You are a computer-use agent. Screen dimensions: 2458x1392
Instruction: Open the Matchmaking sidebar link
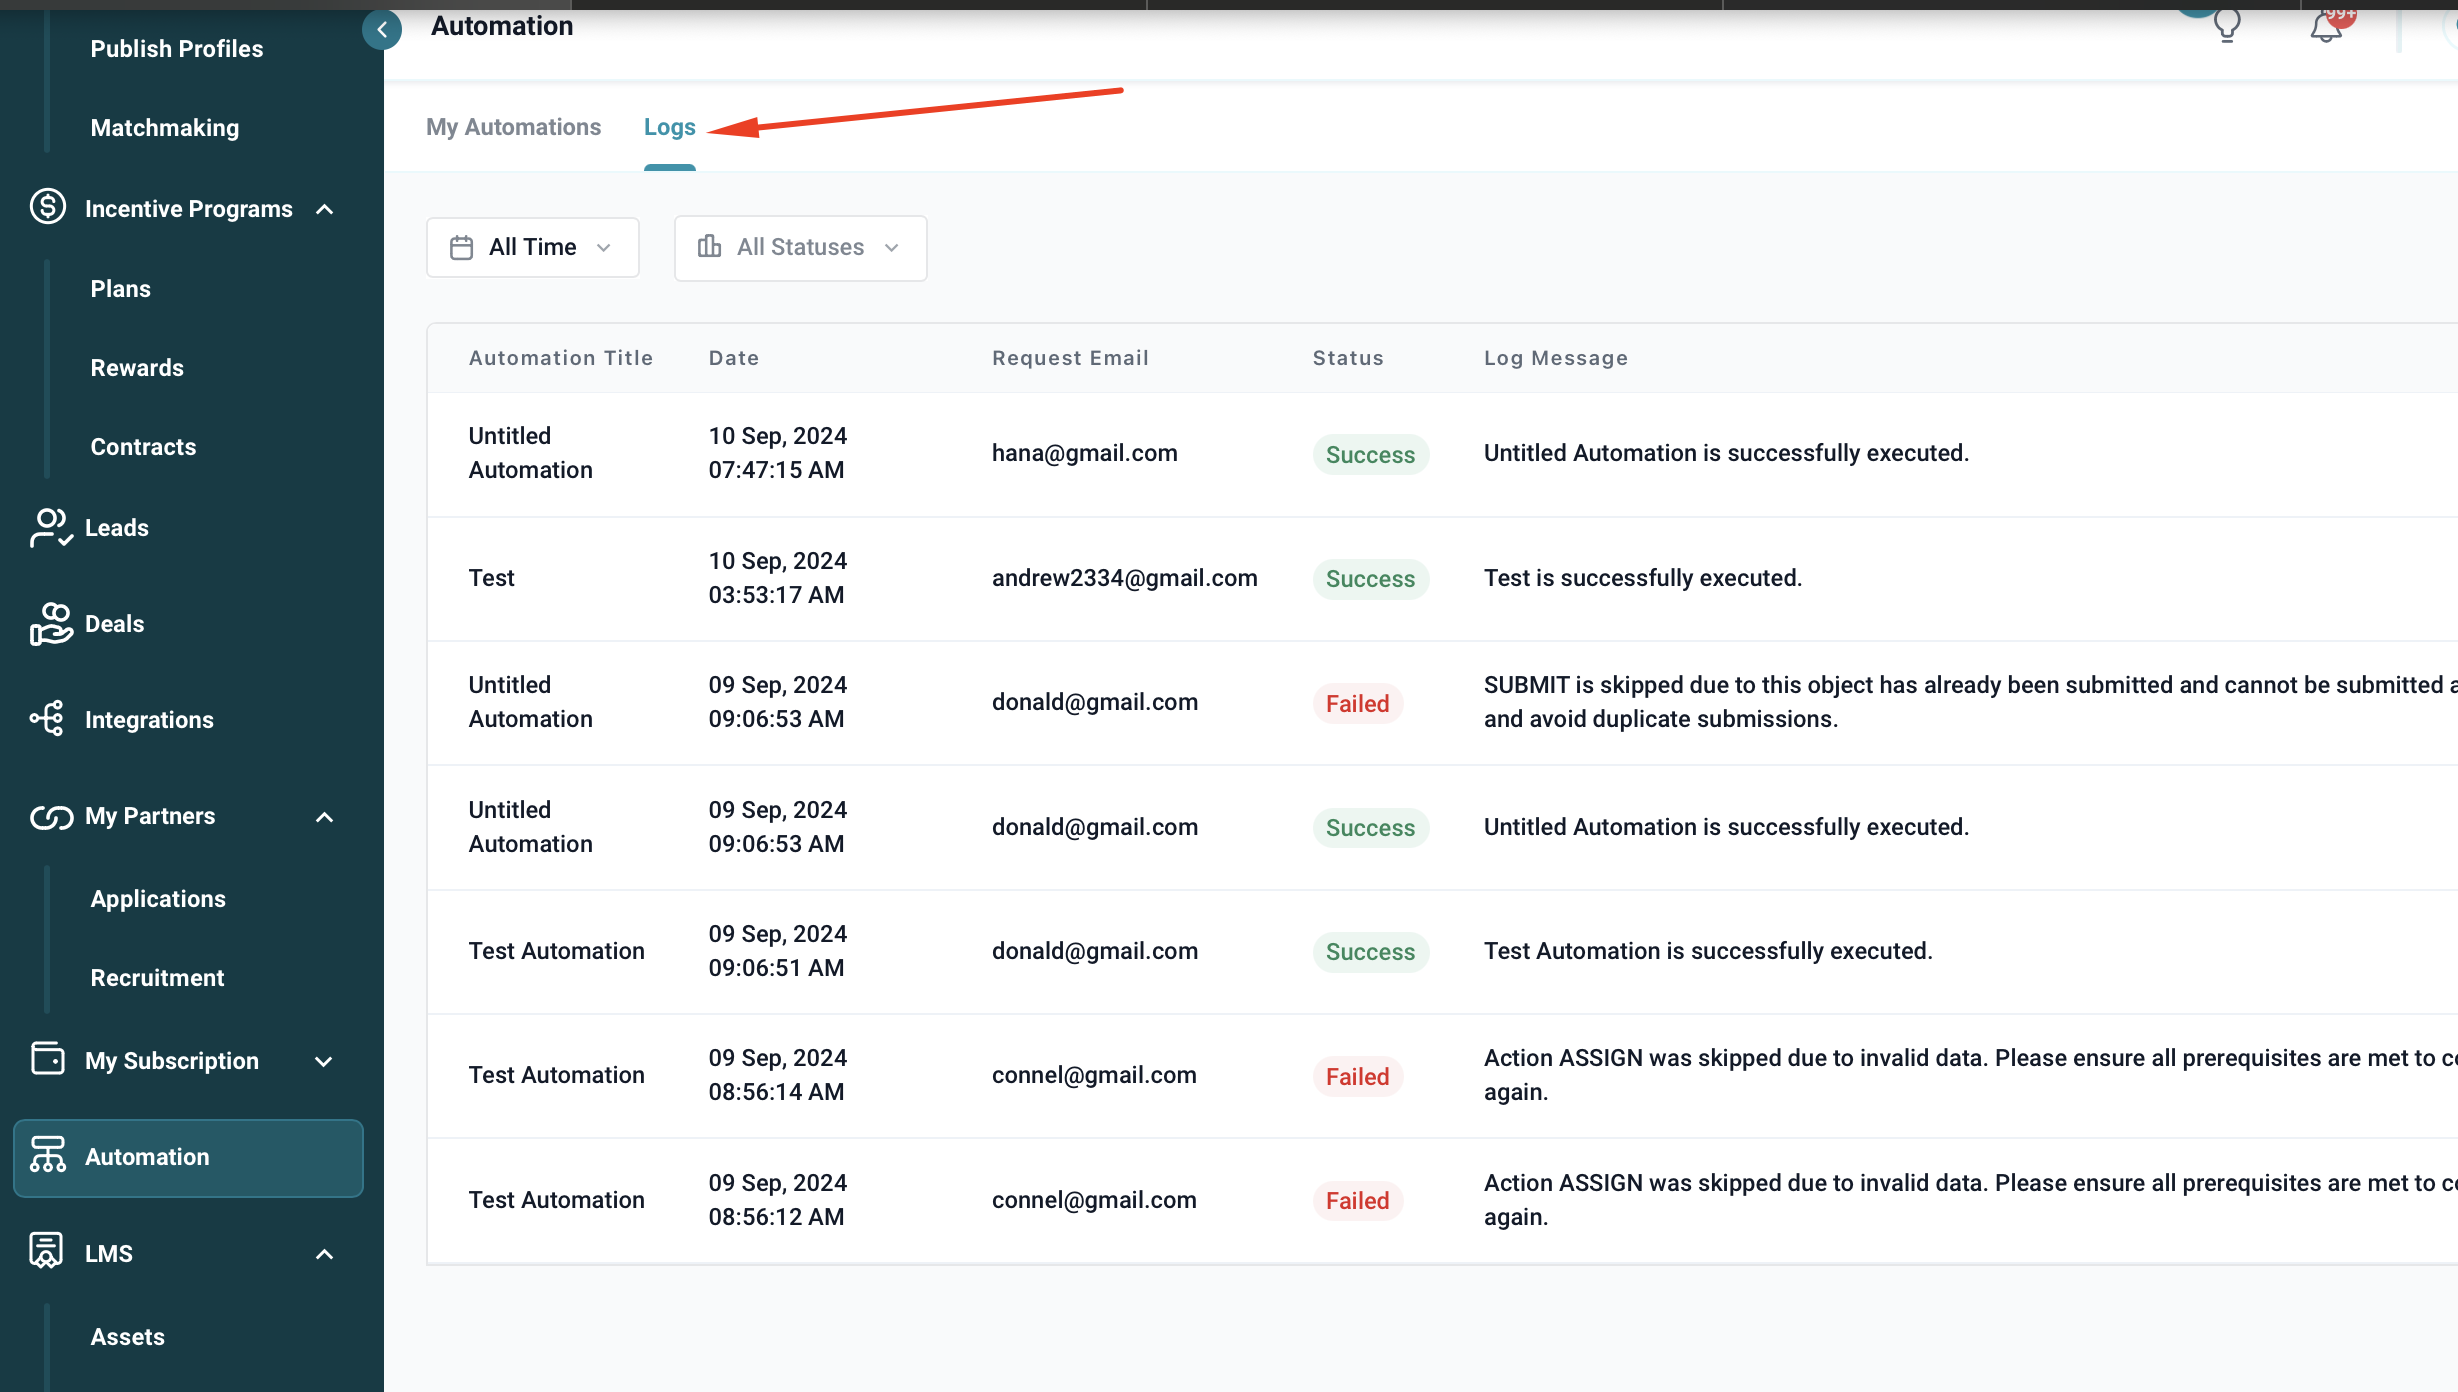[164, 128]
